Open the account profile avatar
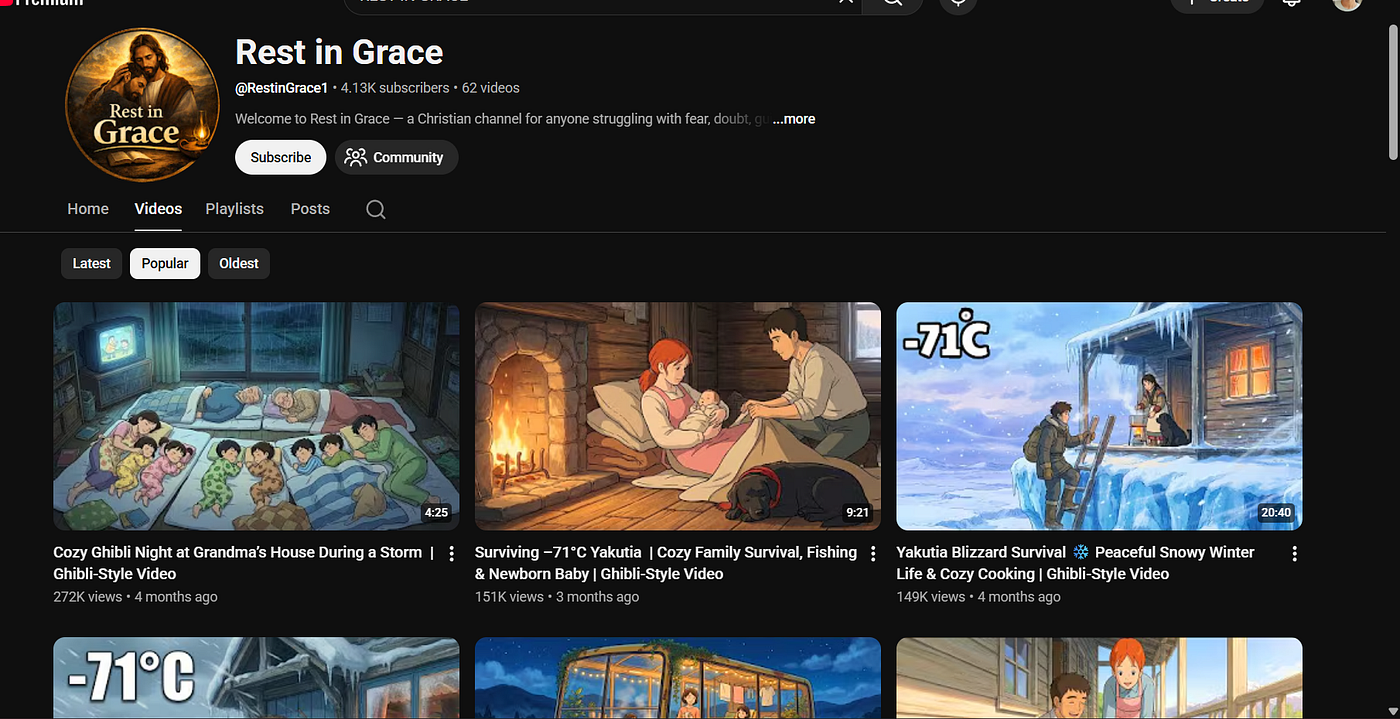Screen dimensions: 1400x719 pyautogui.click(x=1347, y=3)
